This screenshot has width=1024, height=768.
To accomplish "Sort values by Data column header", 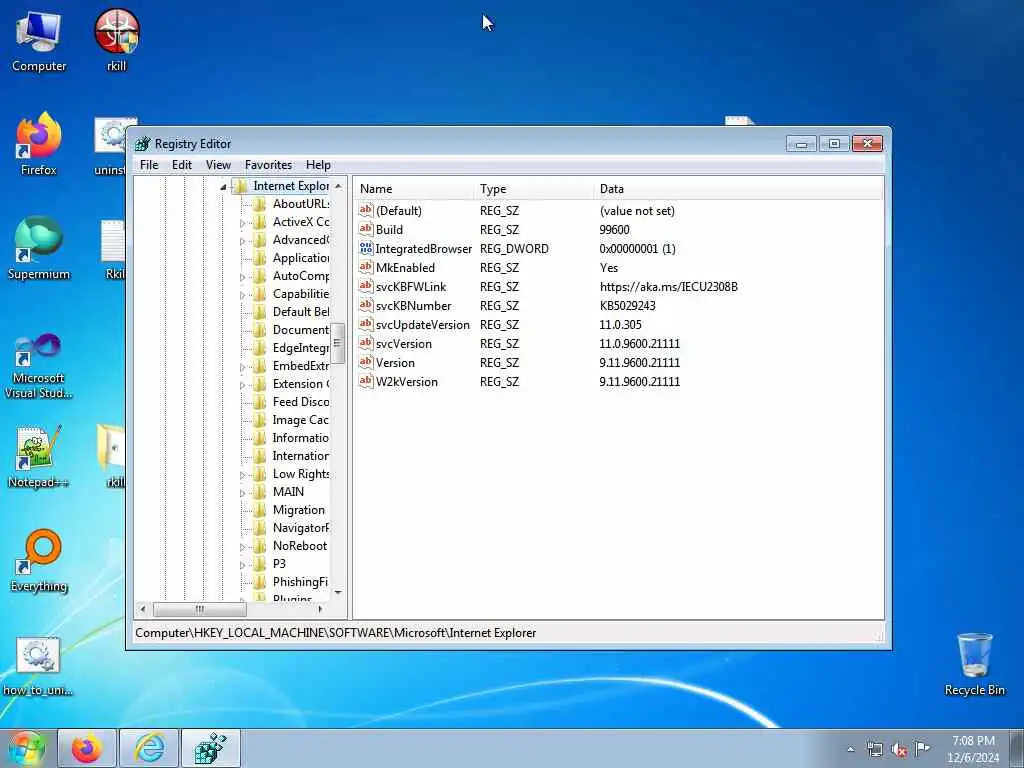I will point(738,189).
